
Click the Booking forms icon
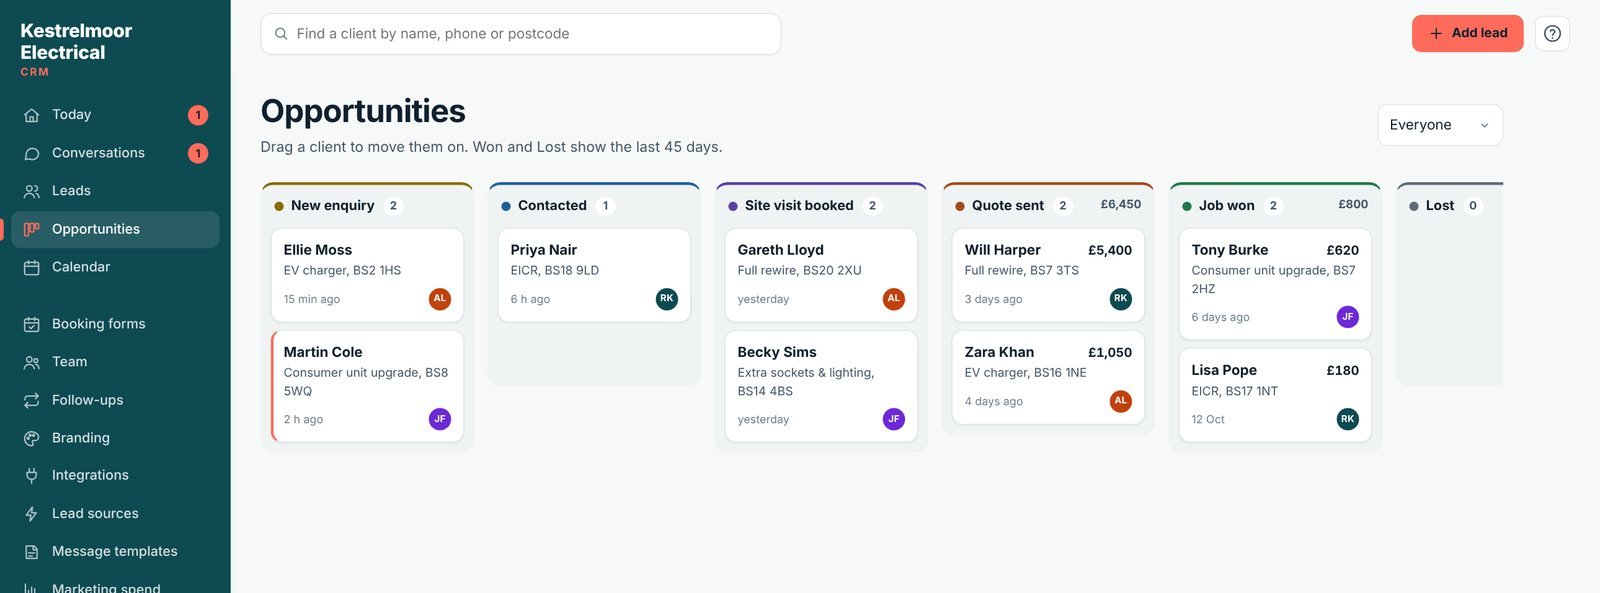[32, 324]
